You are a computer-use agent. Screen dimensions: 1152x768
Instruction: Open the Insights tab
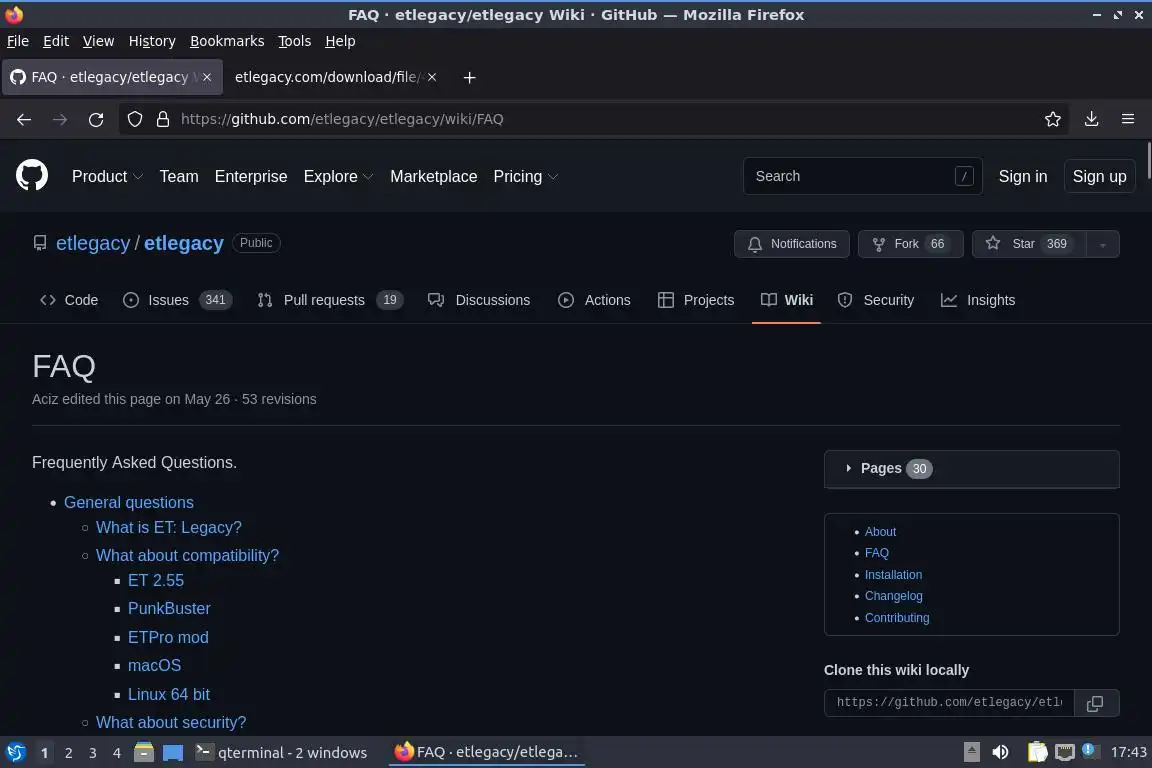click(978, 300)
